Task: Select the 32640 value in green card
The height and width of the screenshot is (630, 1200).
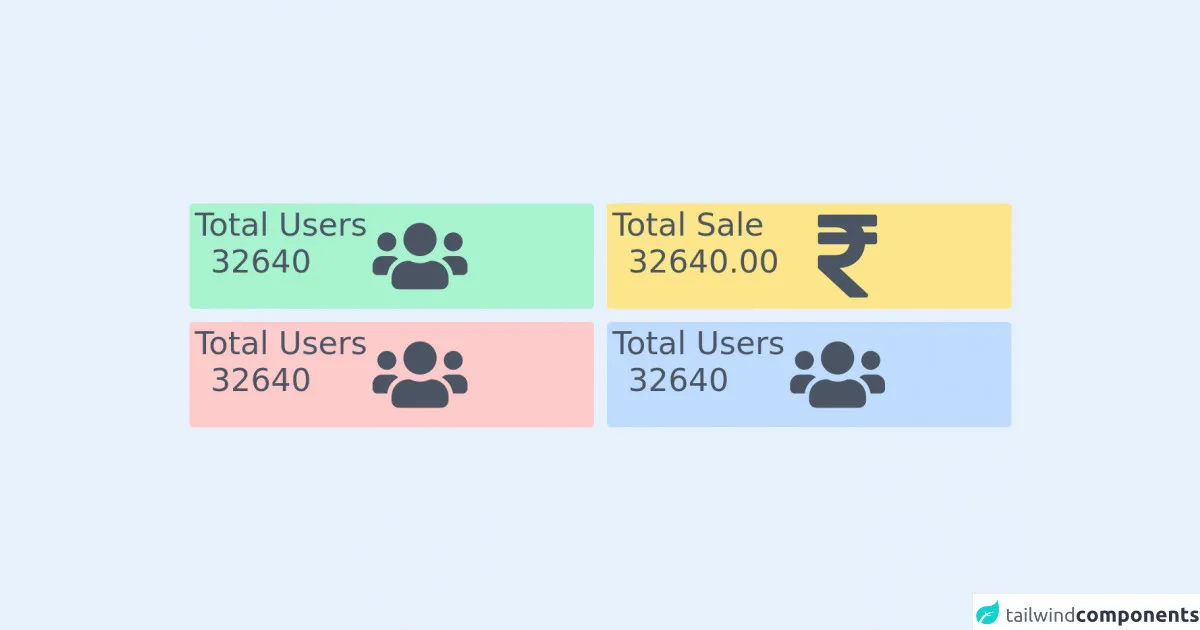Action: coord(261,262)
